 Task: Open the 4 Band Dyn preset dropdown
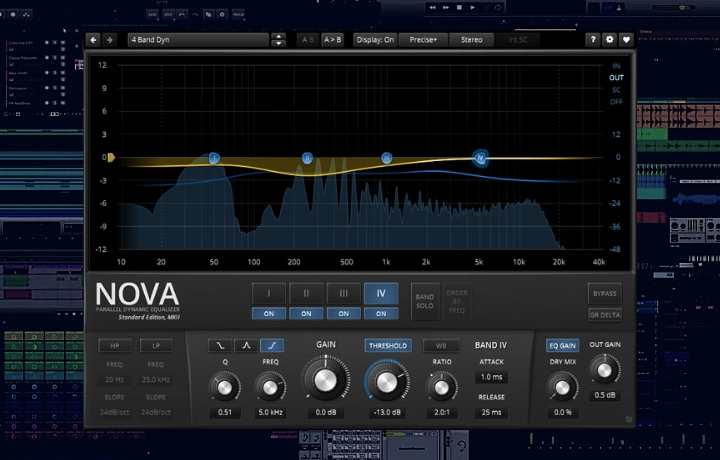pyautogui.click(x=198, y=40)
